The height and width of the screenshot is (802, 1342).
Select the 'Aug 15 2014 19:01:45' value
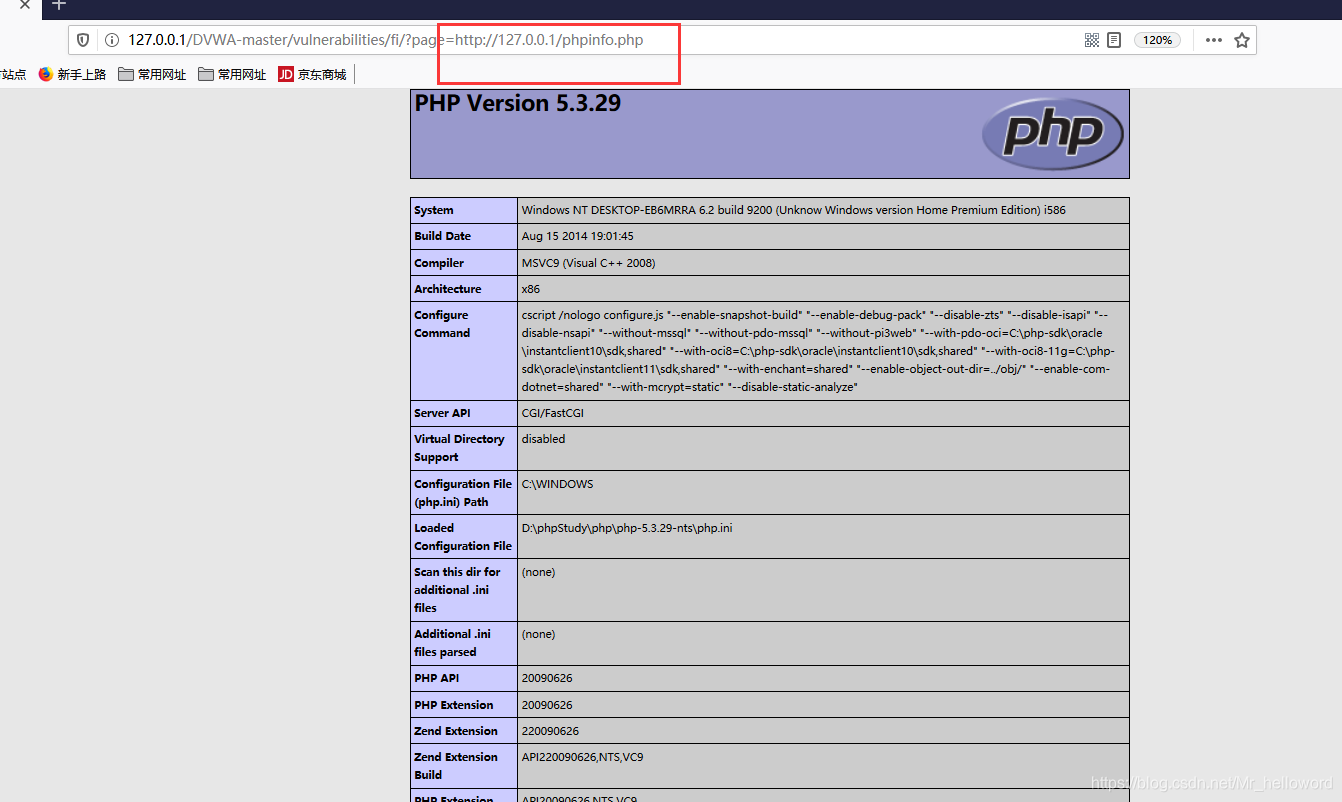point(577,236)
